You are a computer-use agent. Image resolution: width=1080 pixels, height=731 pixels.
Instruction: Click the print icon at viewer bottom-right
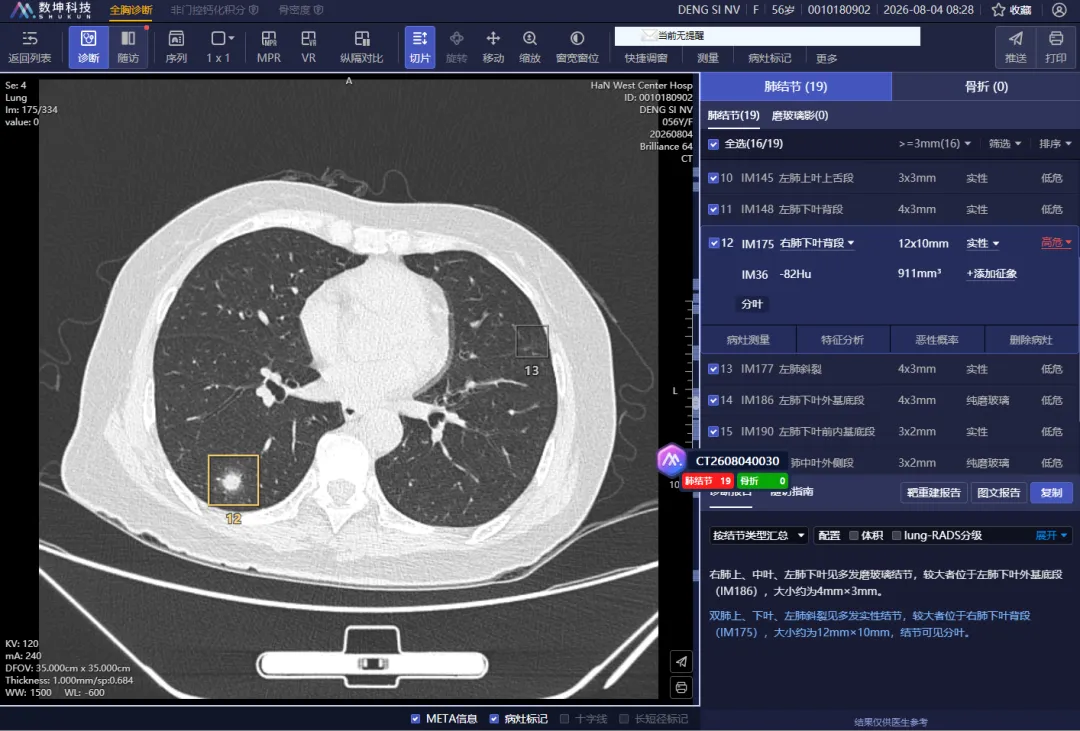point(681,688)
